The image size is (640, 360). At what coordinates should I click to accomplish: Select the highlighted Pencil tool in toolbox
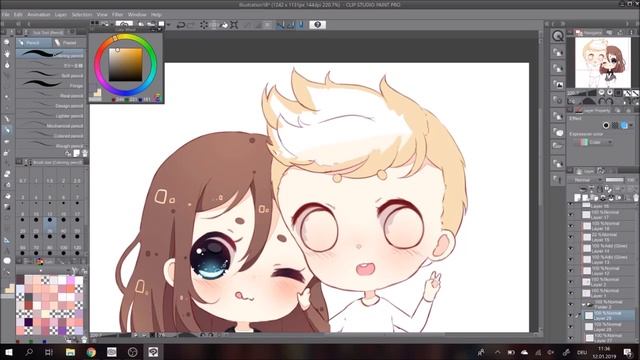7,130
